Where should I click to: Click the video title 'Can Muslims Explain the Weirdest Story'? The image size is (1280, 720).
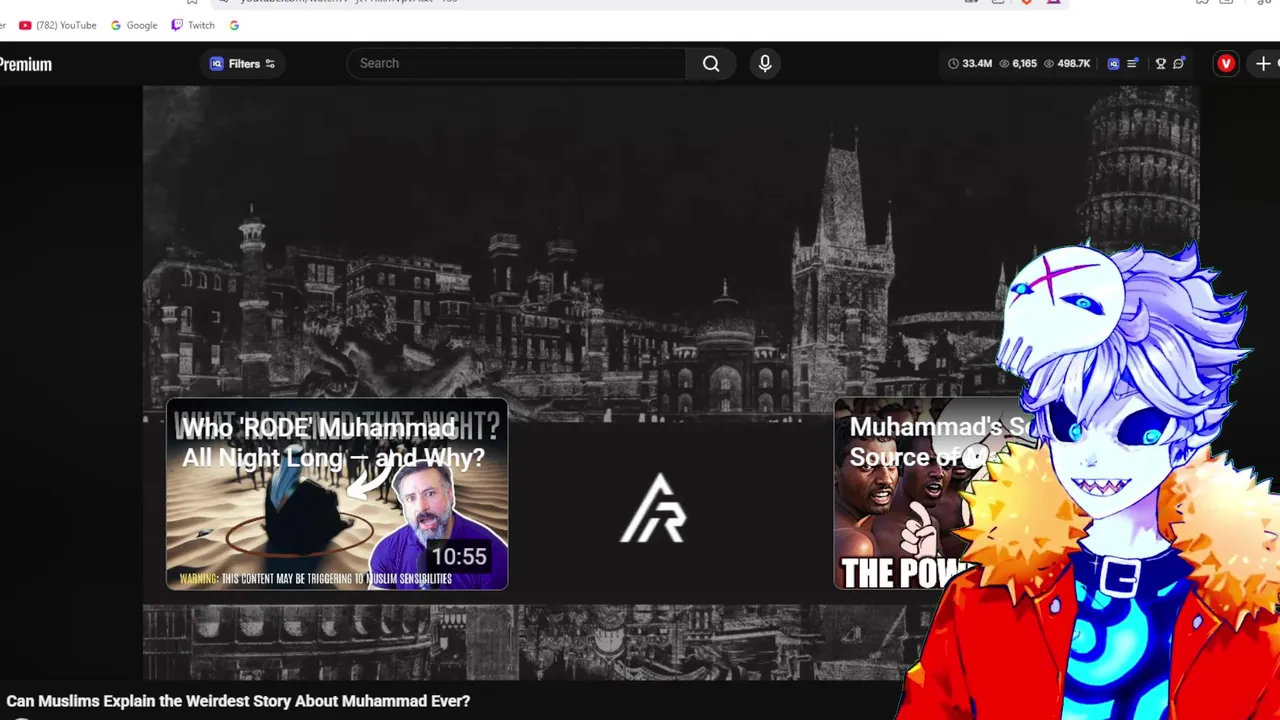(x=238, y=701)
